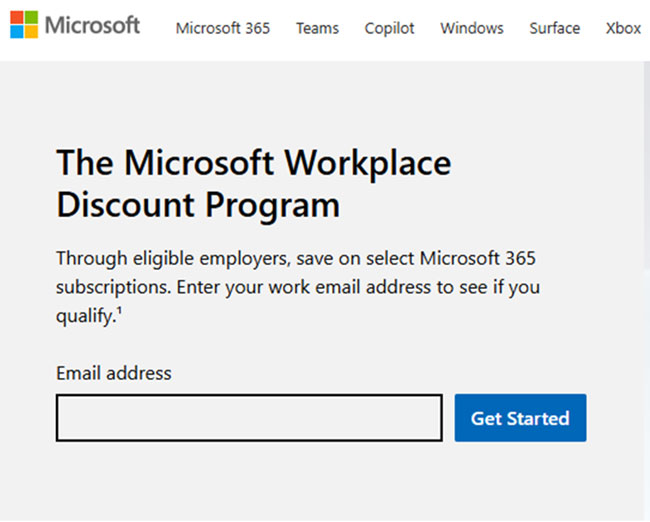
Task: Select Copilot in the navigation bar
Action: [x=390, y=28]
